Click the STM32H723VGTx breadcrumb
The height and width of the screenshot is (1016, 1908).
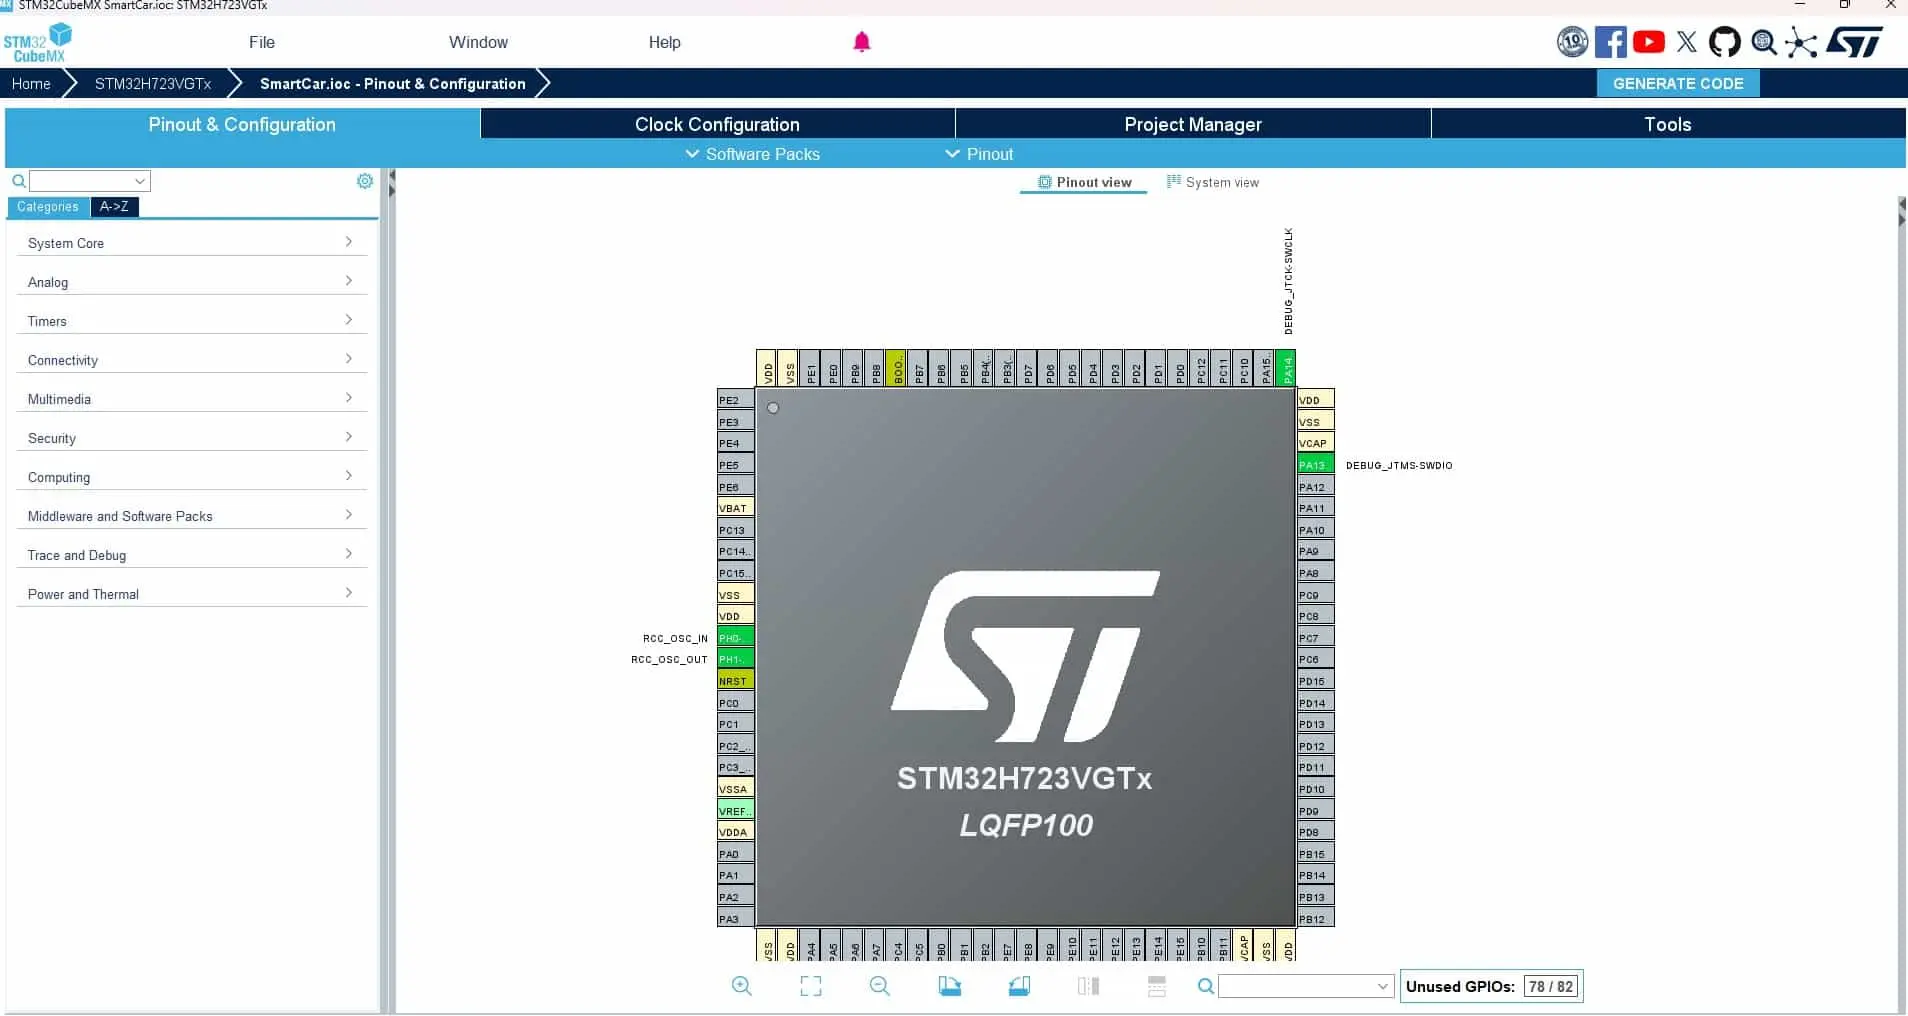[153, 84]
